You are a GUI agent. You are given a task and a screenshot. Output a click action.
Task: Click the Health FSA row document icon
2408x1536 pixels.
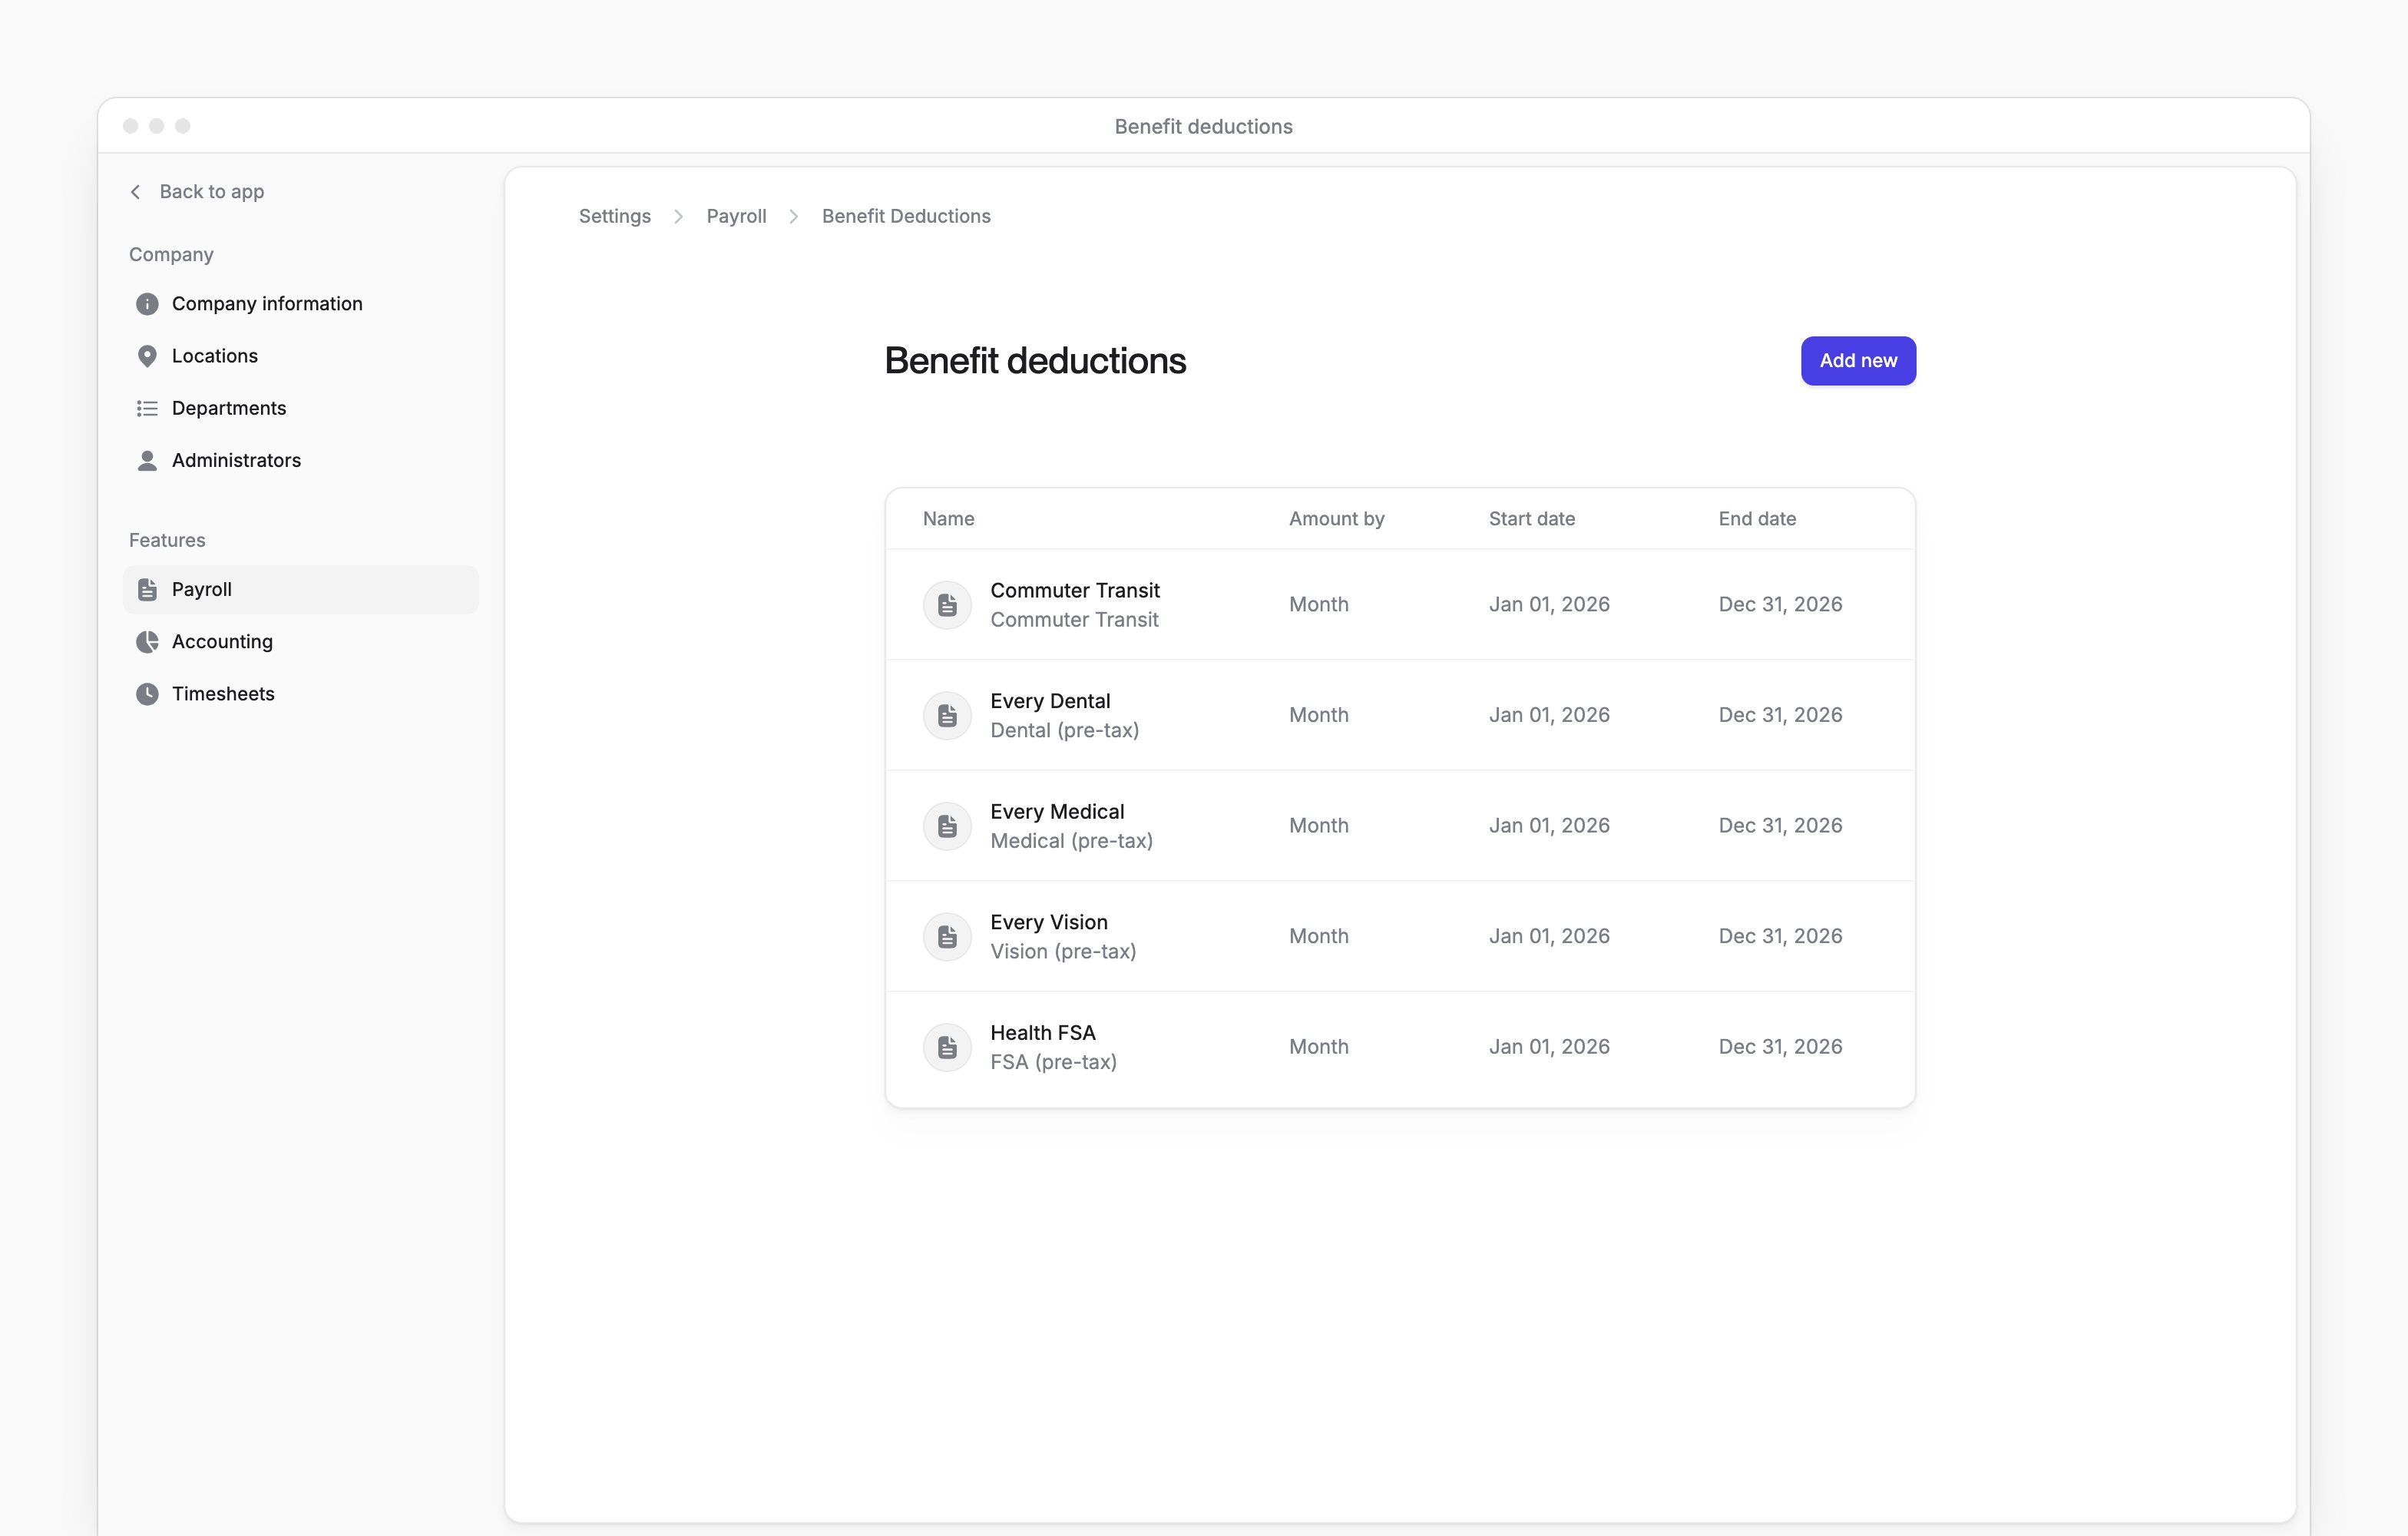coord(947,1047)
